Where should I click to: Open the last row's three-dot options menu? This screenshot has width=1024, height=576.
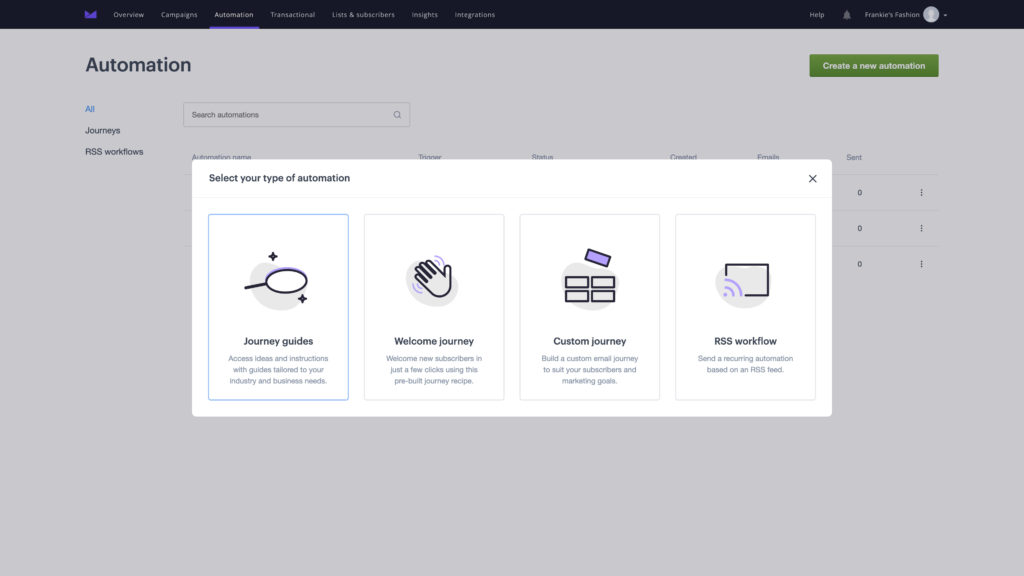pyautogui.click(x=920, y=263)
